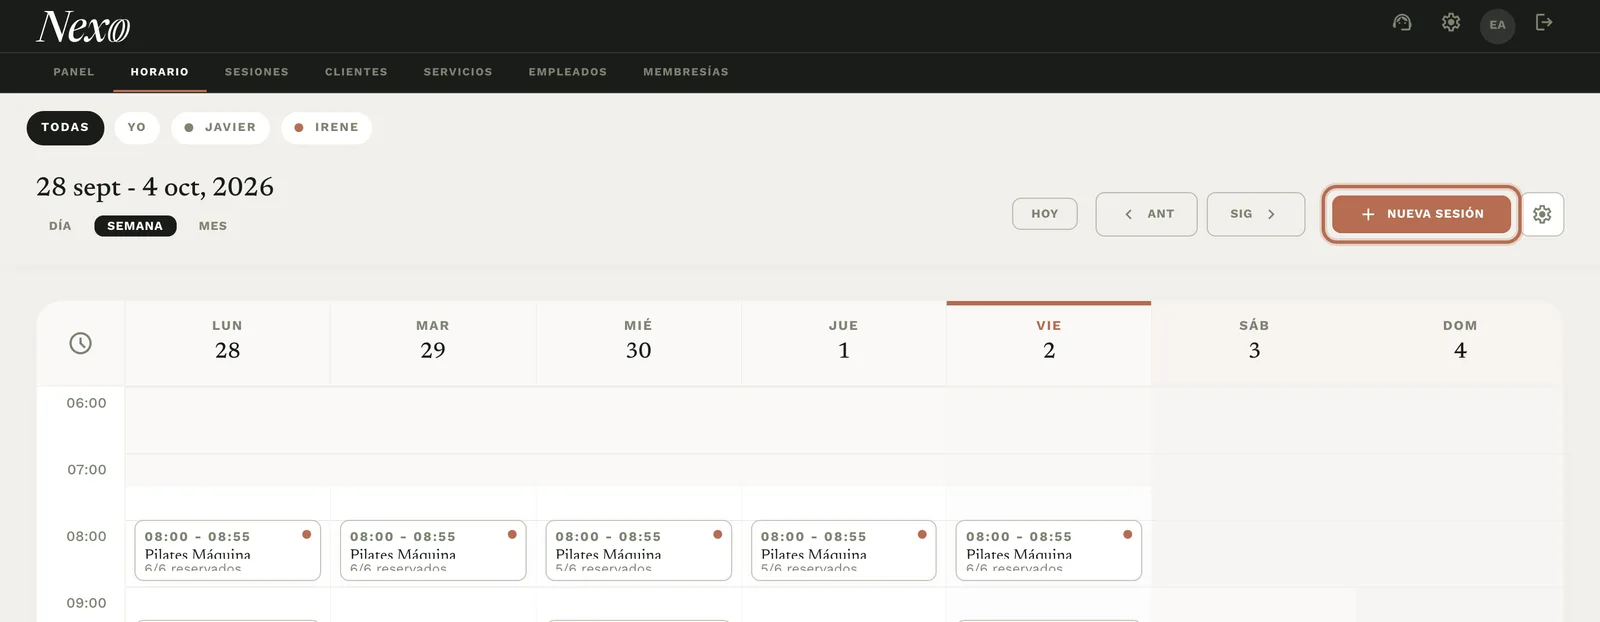Switch to Mes view
Viewport: 1600px width, 622px height.
[213, 226]
